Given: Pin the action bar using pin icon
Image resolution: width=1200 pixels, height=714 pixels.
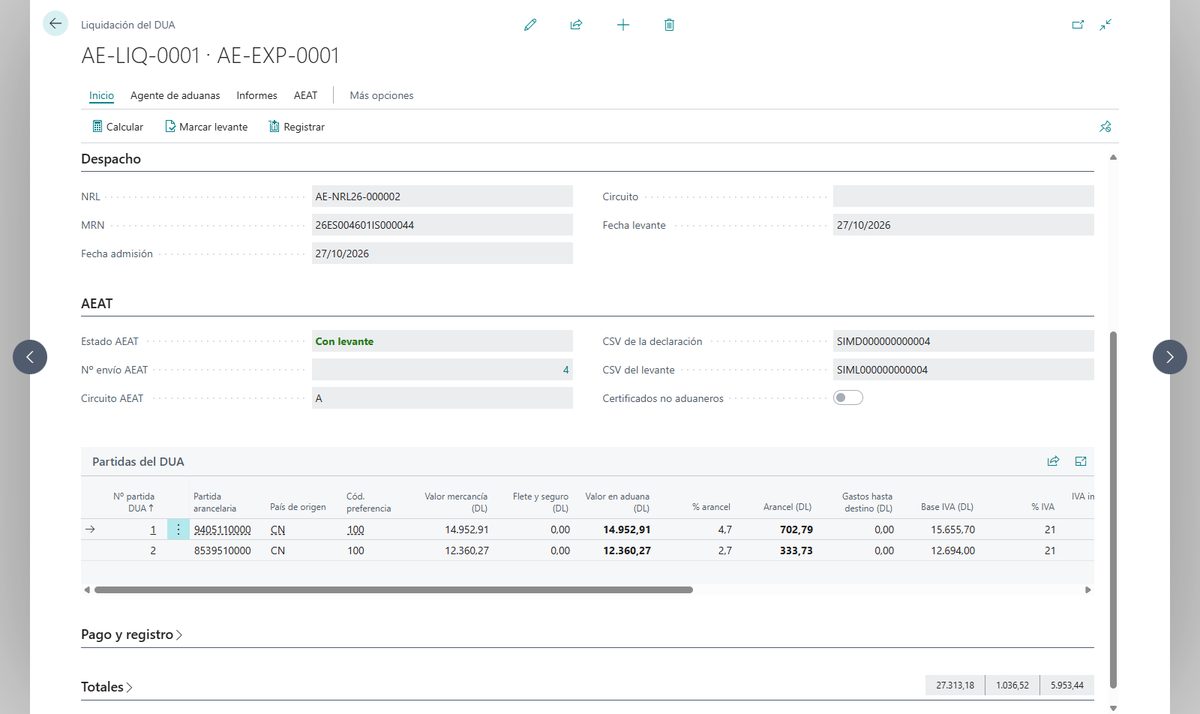Looking at the screenshot, I should 1105,127.
